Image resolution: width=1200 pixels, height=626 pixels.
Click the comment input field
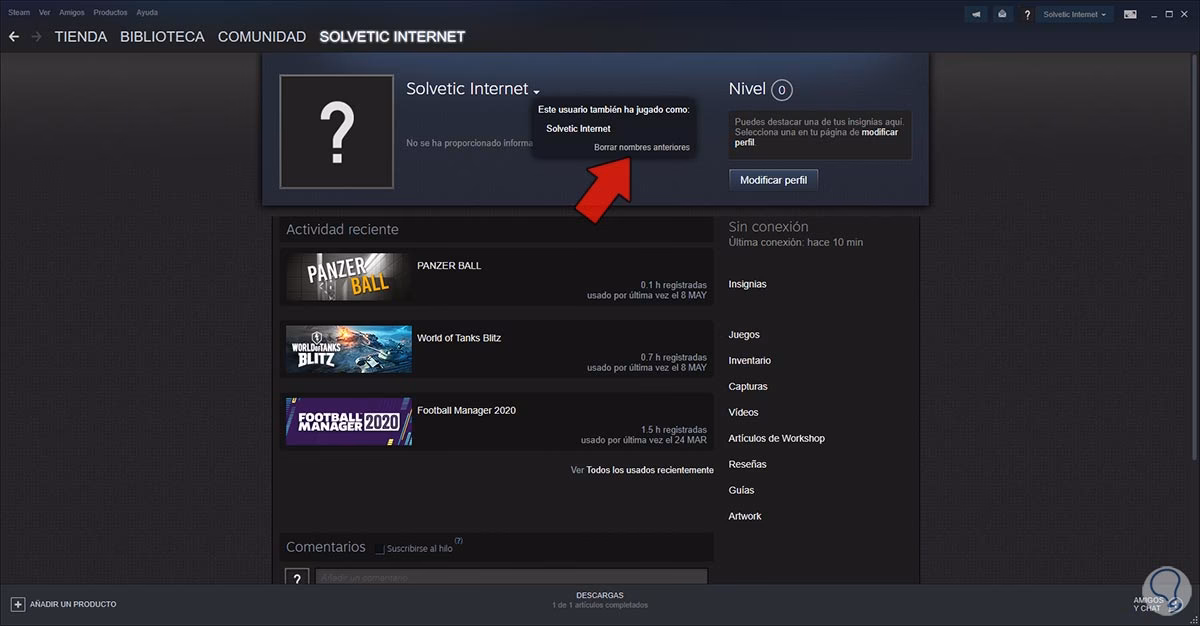click(511, 578)
